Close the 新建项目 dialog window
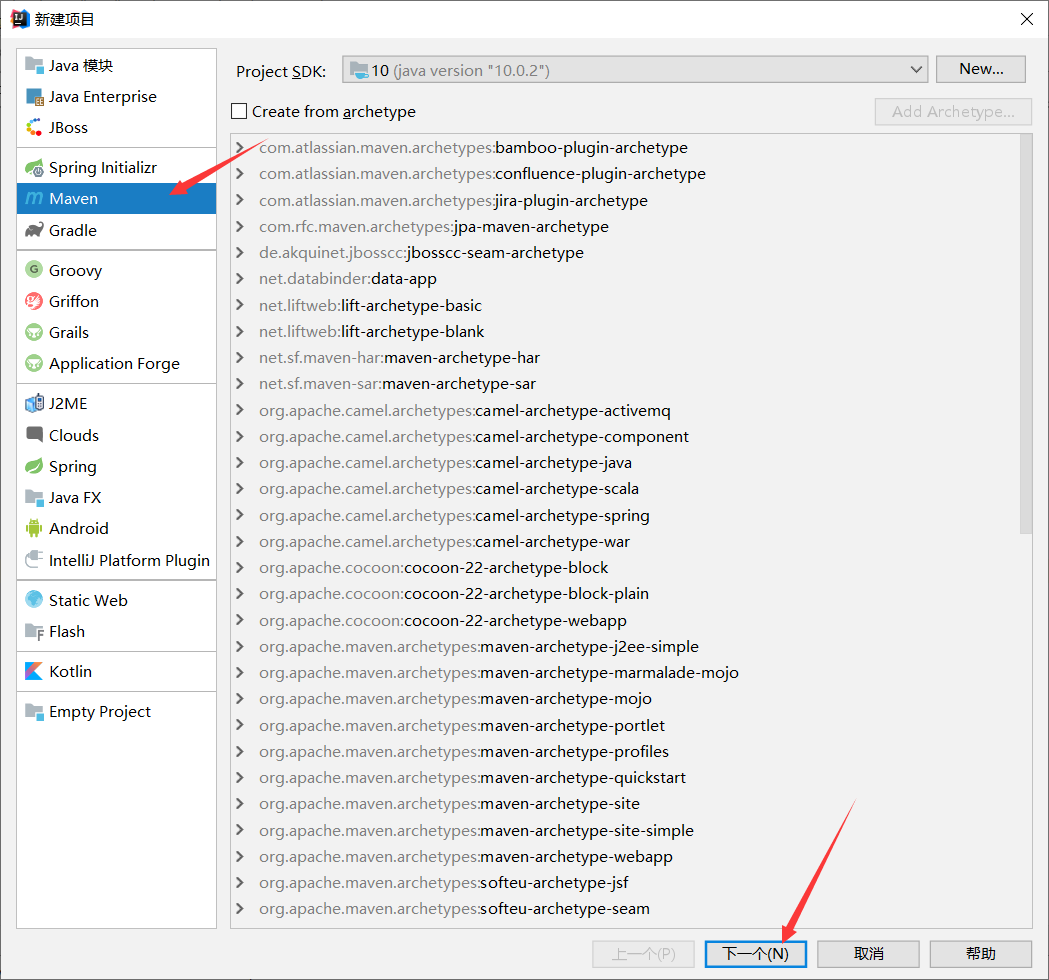The width and height of the screenshot is (1049, 980). tap(1027, 19)
